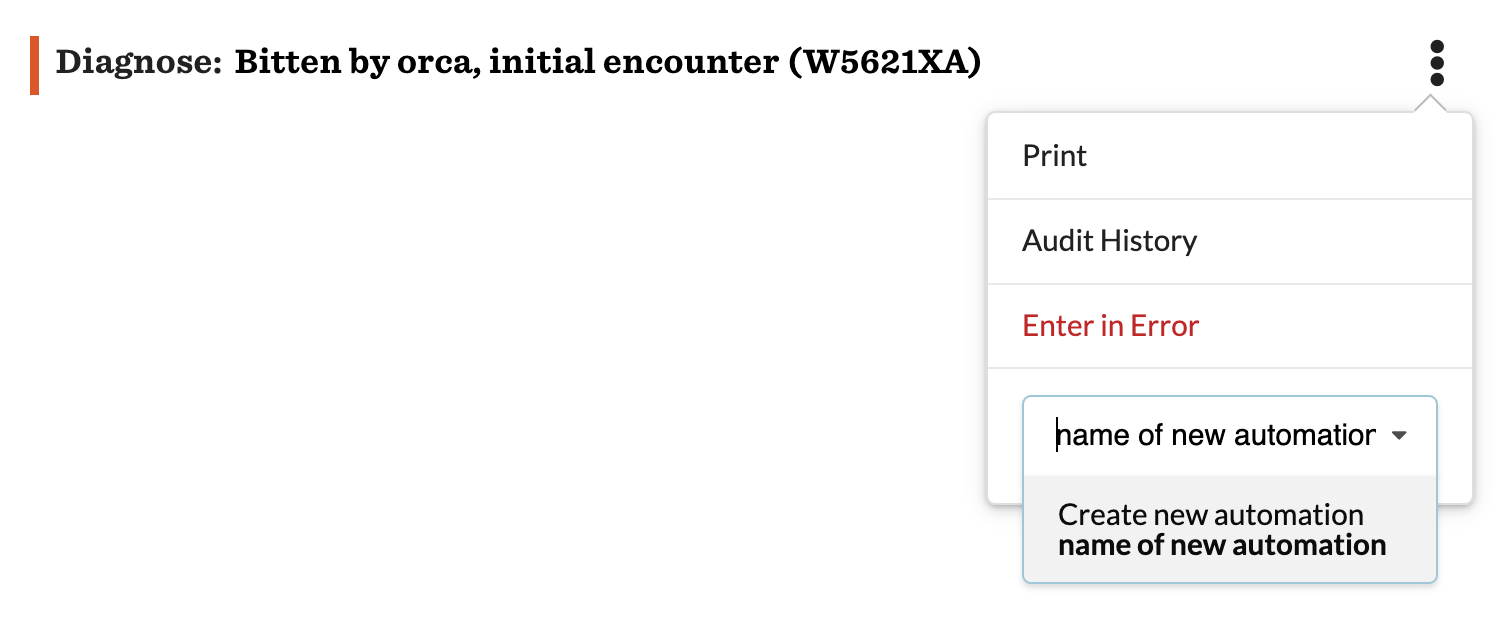
Task: Place cursor at start of automation text
Action: click(1058, 436)
